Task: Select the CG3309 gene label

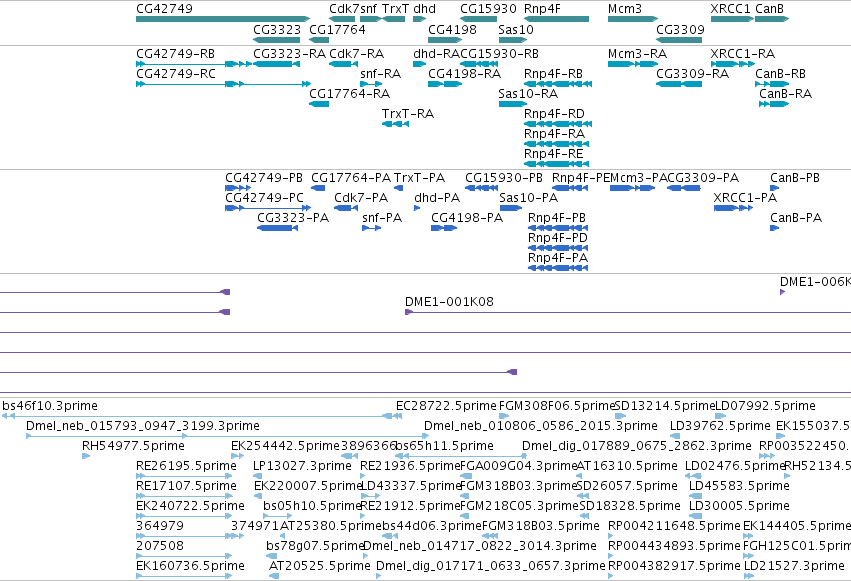Action: (681, 30)
